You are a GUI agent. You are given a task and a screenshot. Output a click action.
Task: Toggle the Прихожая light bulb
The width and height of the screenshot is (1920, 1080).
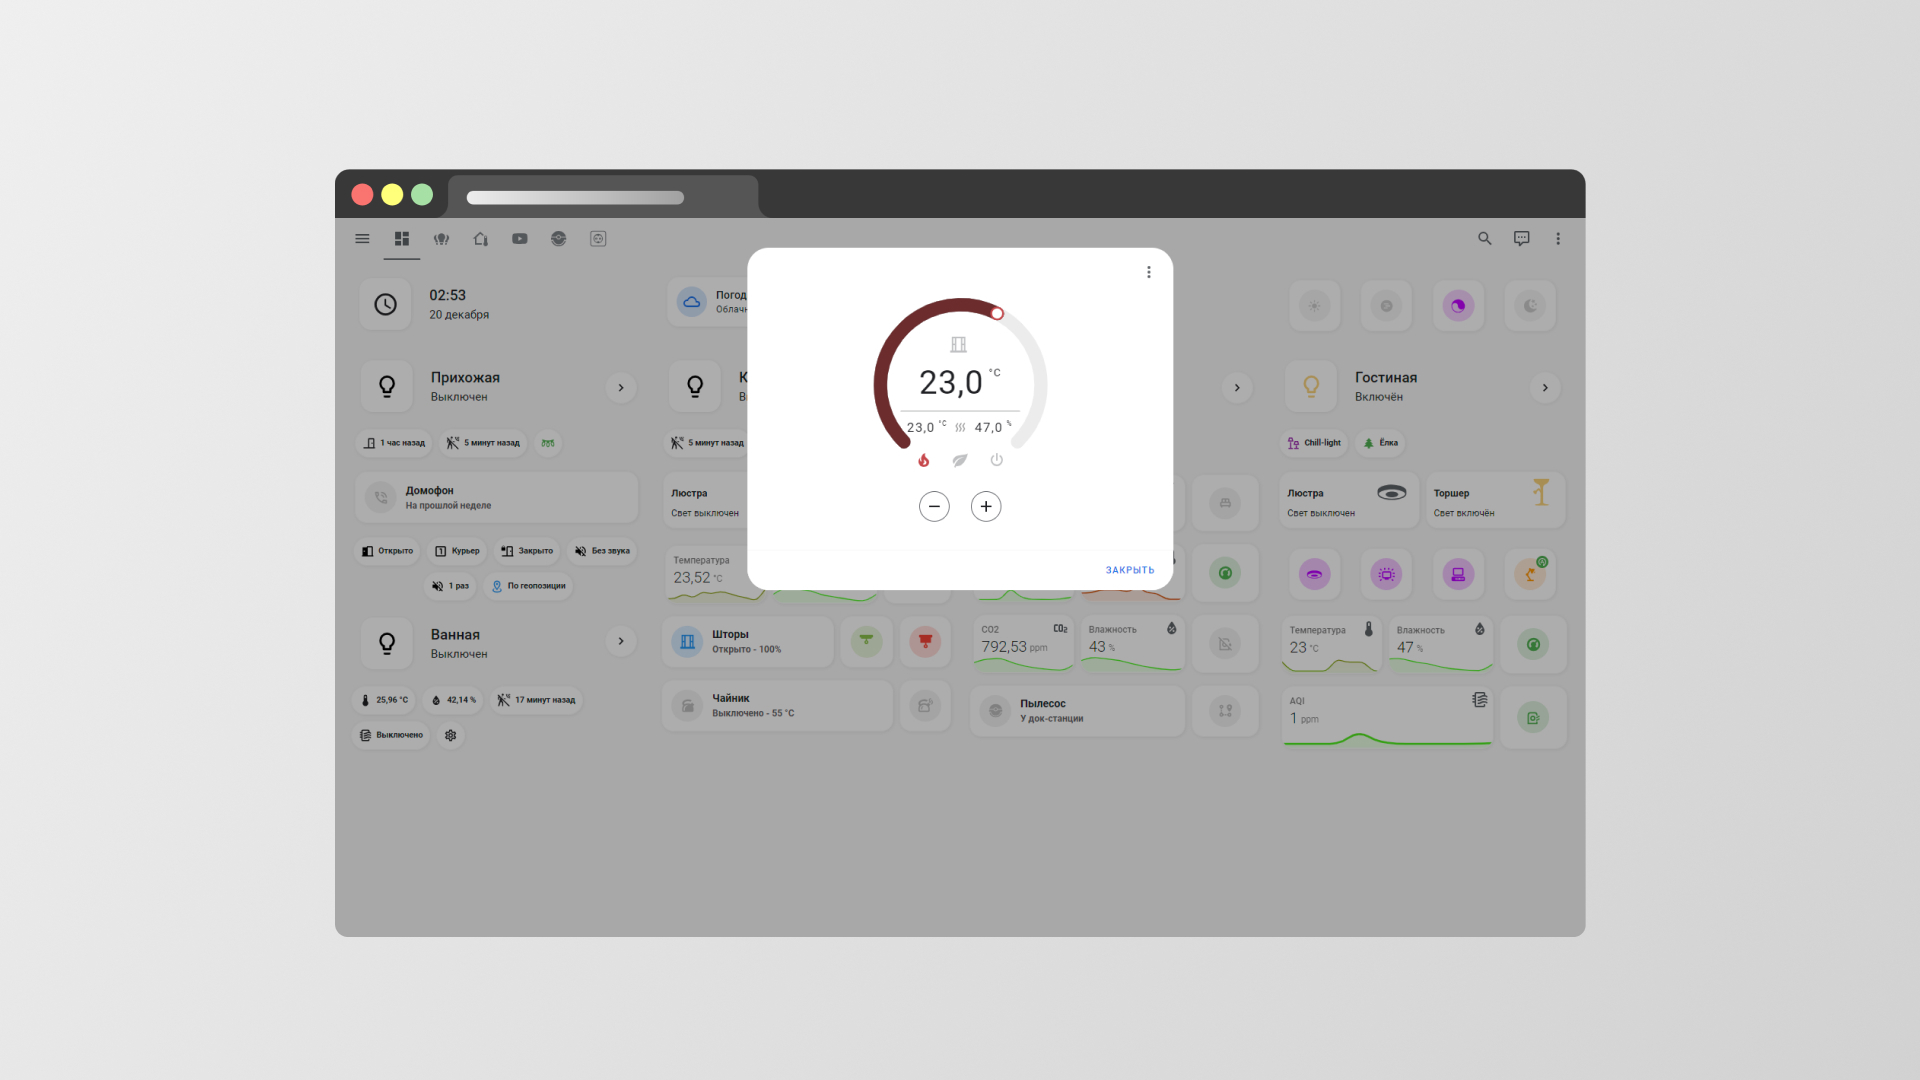(x=387, y=387)
